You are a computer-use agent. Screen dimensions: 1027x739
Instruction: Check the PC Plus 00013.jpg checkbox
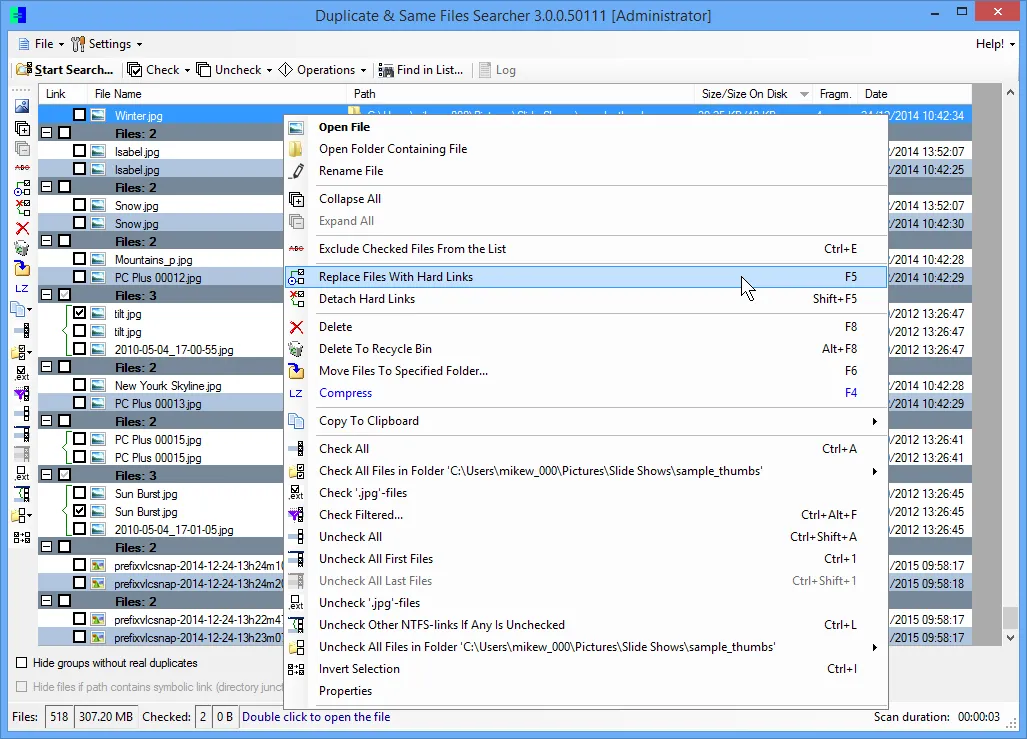79,402
